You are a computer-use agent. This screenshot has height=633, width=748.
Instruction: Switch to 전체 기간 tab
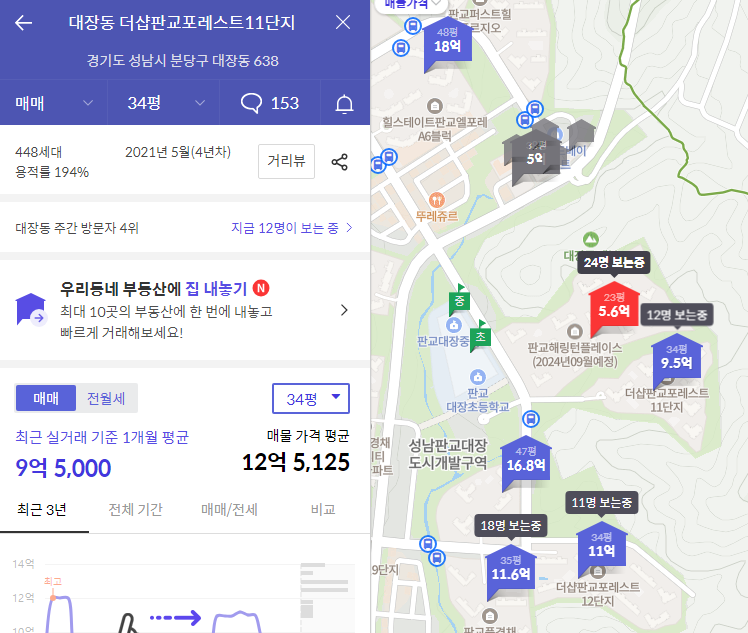click(x=135, y=510)
